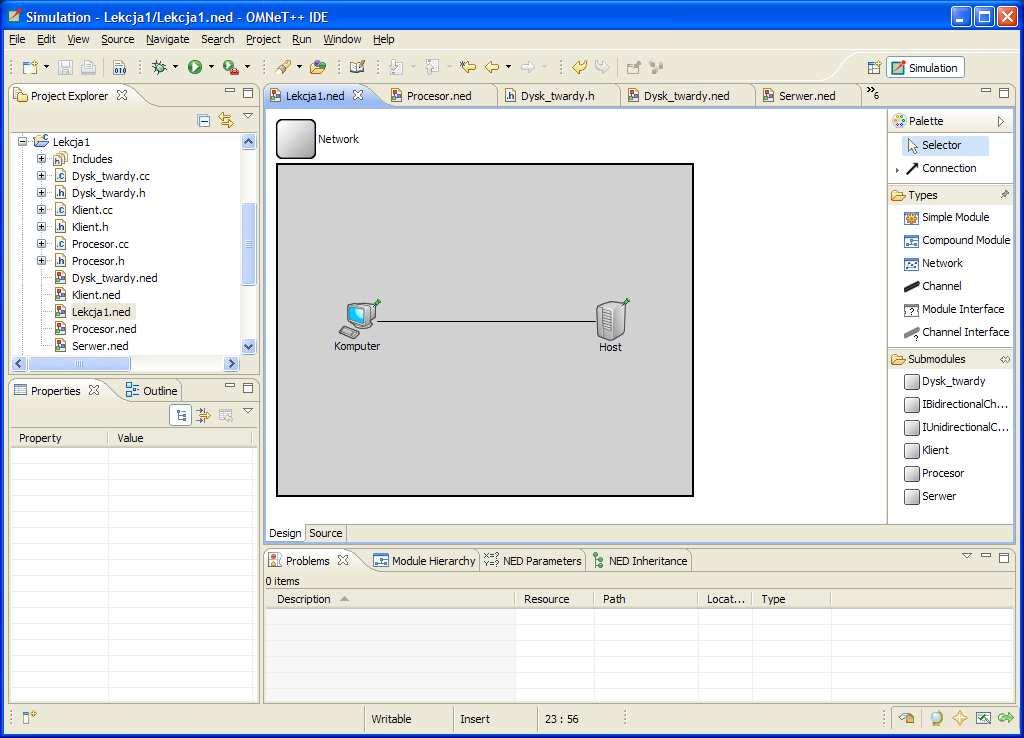This screenshot has height=738, width=1024.
Task: Click the Network gray box on canvas
Action: 296,138
